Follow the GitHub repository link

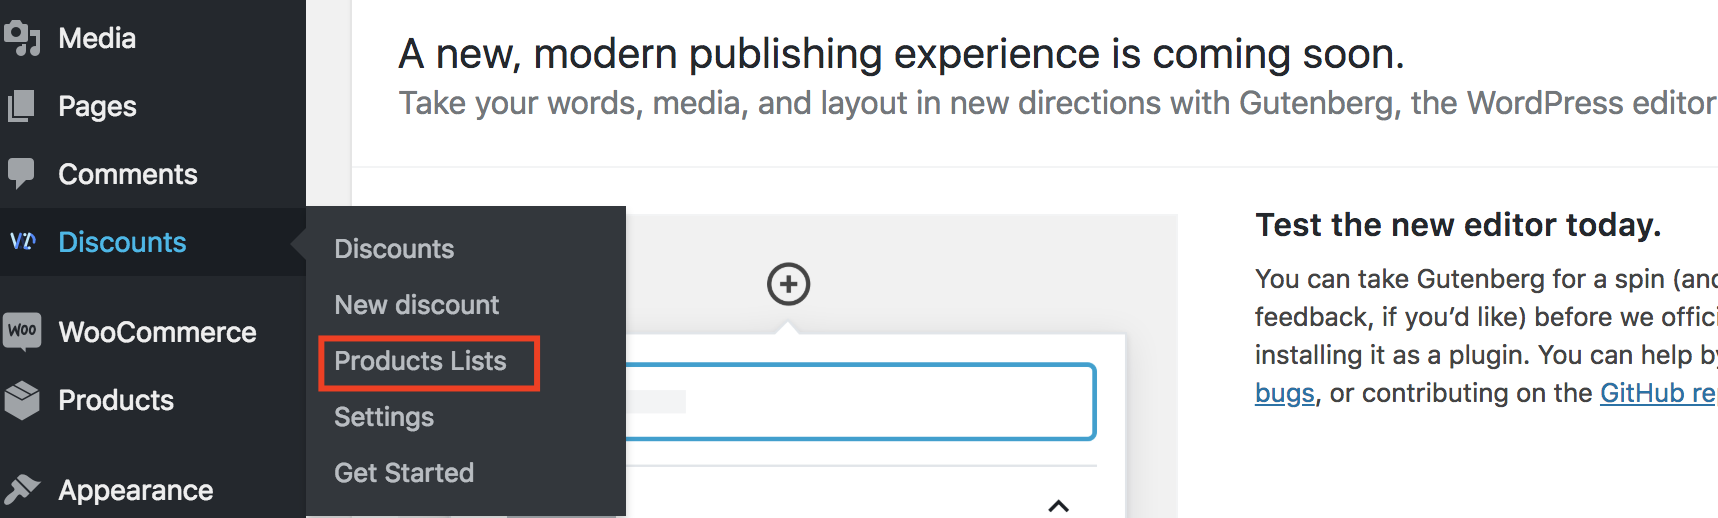pyautogui.click(x=1658, y=393)
